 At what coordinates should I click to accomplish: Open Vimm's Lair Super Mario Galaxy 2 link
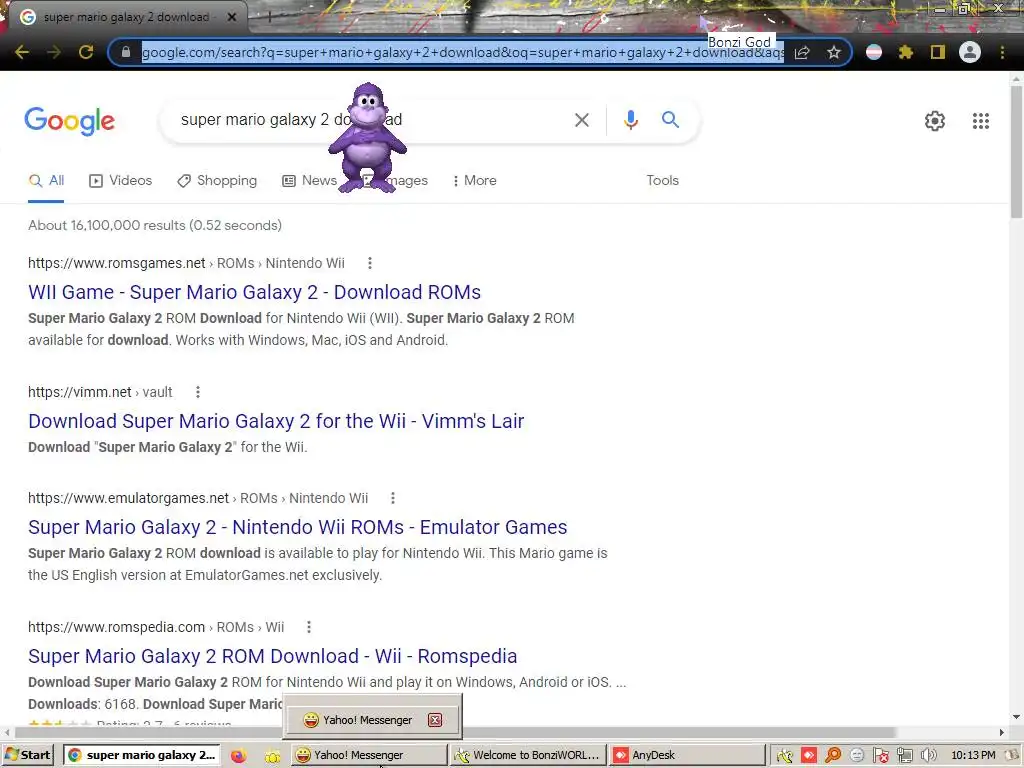[276, 421]
